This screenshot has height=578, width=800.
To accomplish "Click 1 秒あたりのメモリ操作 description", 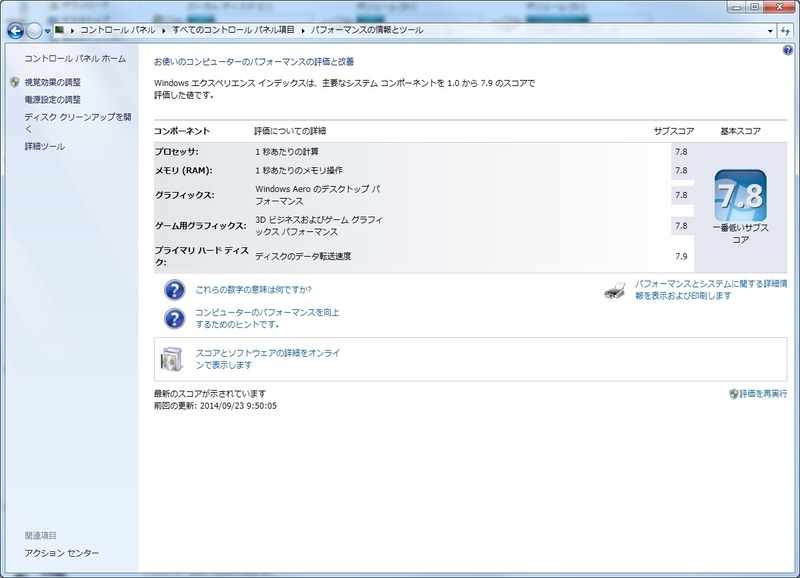I will (x=299, y=170).
